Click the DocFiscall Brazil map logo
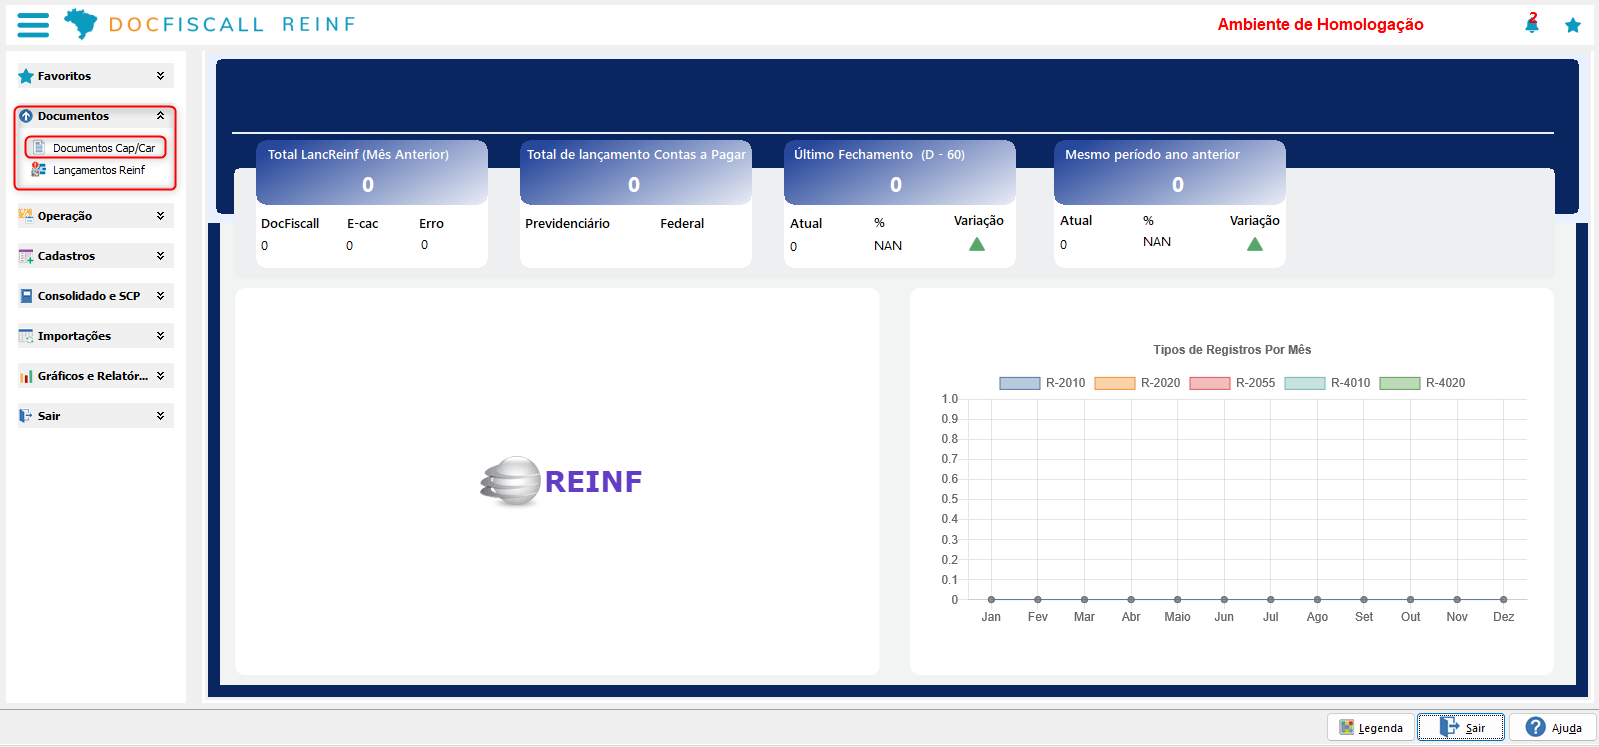This screenshot has width=1599, height=747. point(81,24)
